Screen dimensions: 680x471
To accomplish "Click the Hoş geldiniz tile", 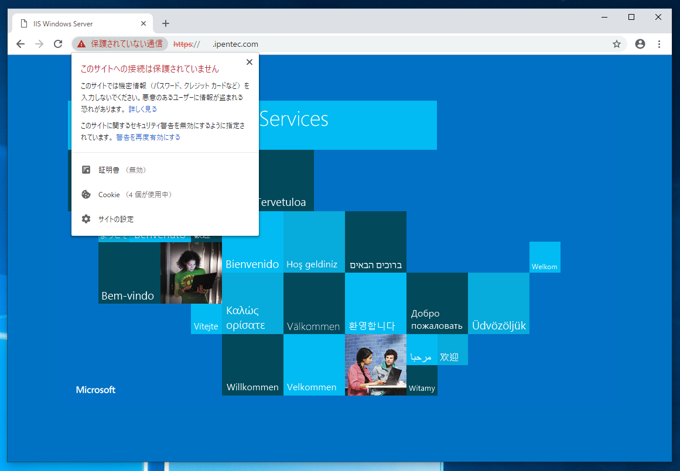I will pyautogui.click(x=314, y=242).
